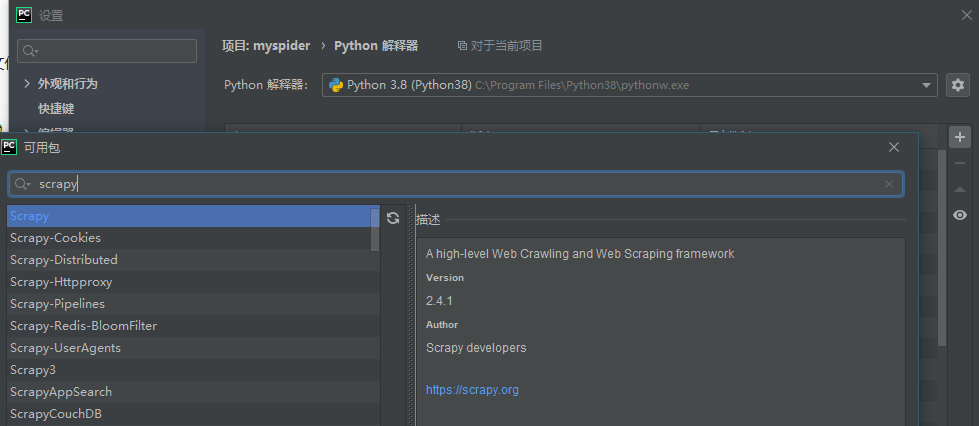This screenshot has width=979, height=426.
Task: Toggle the eye icon to show early releases
Action: 960,215
